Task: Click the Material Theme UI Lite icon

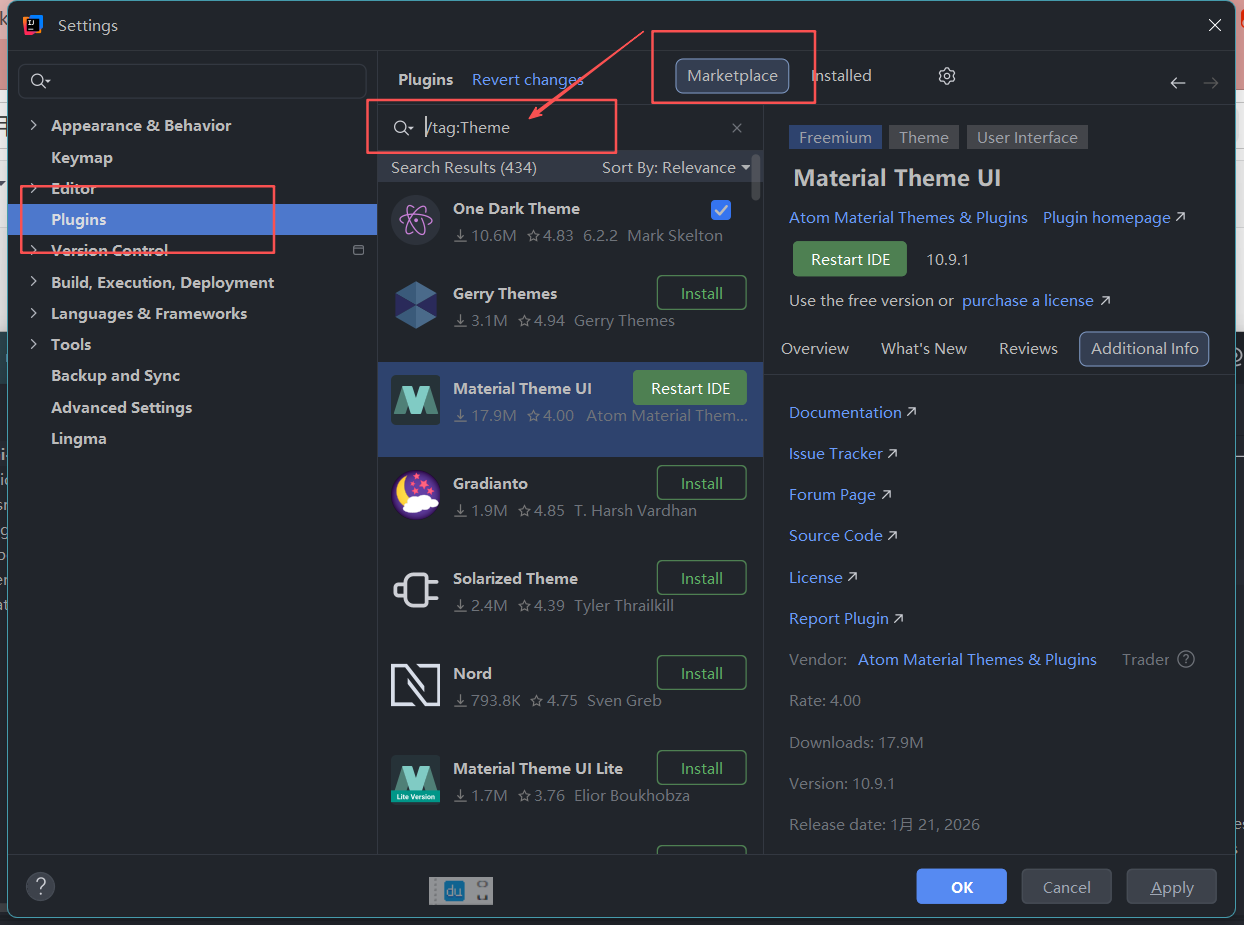Action: pyautogui.click(x=415, y=780)
